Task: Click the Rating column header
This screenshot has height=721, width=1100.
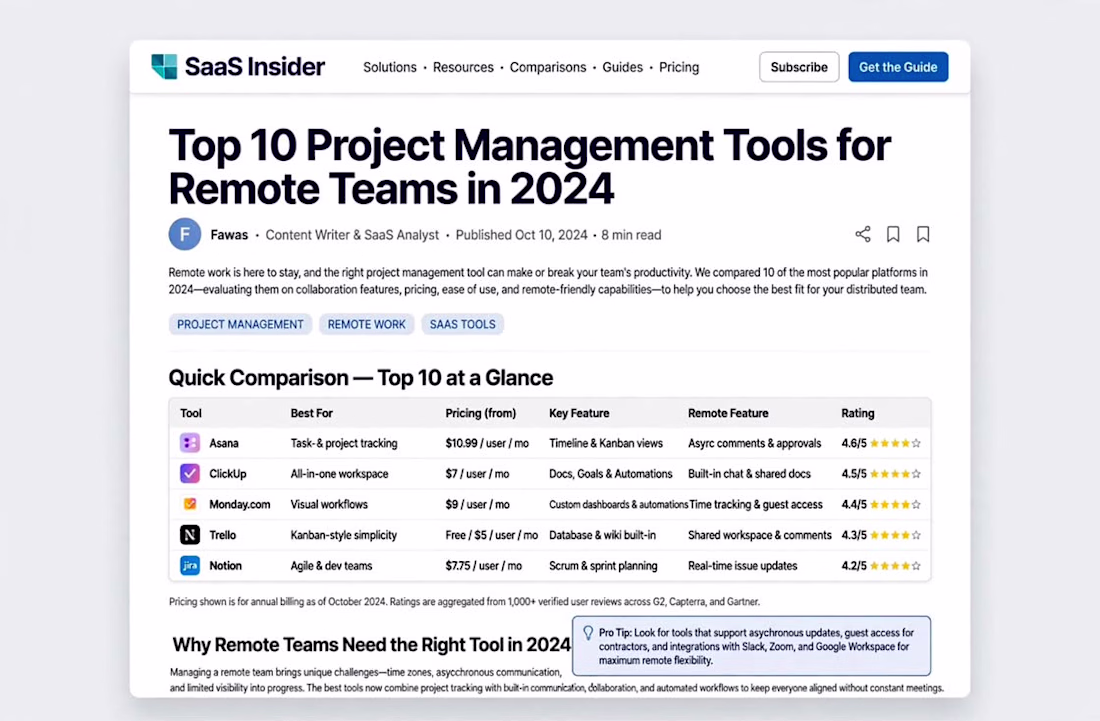Action: click(858, 413)
